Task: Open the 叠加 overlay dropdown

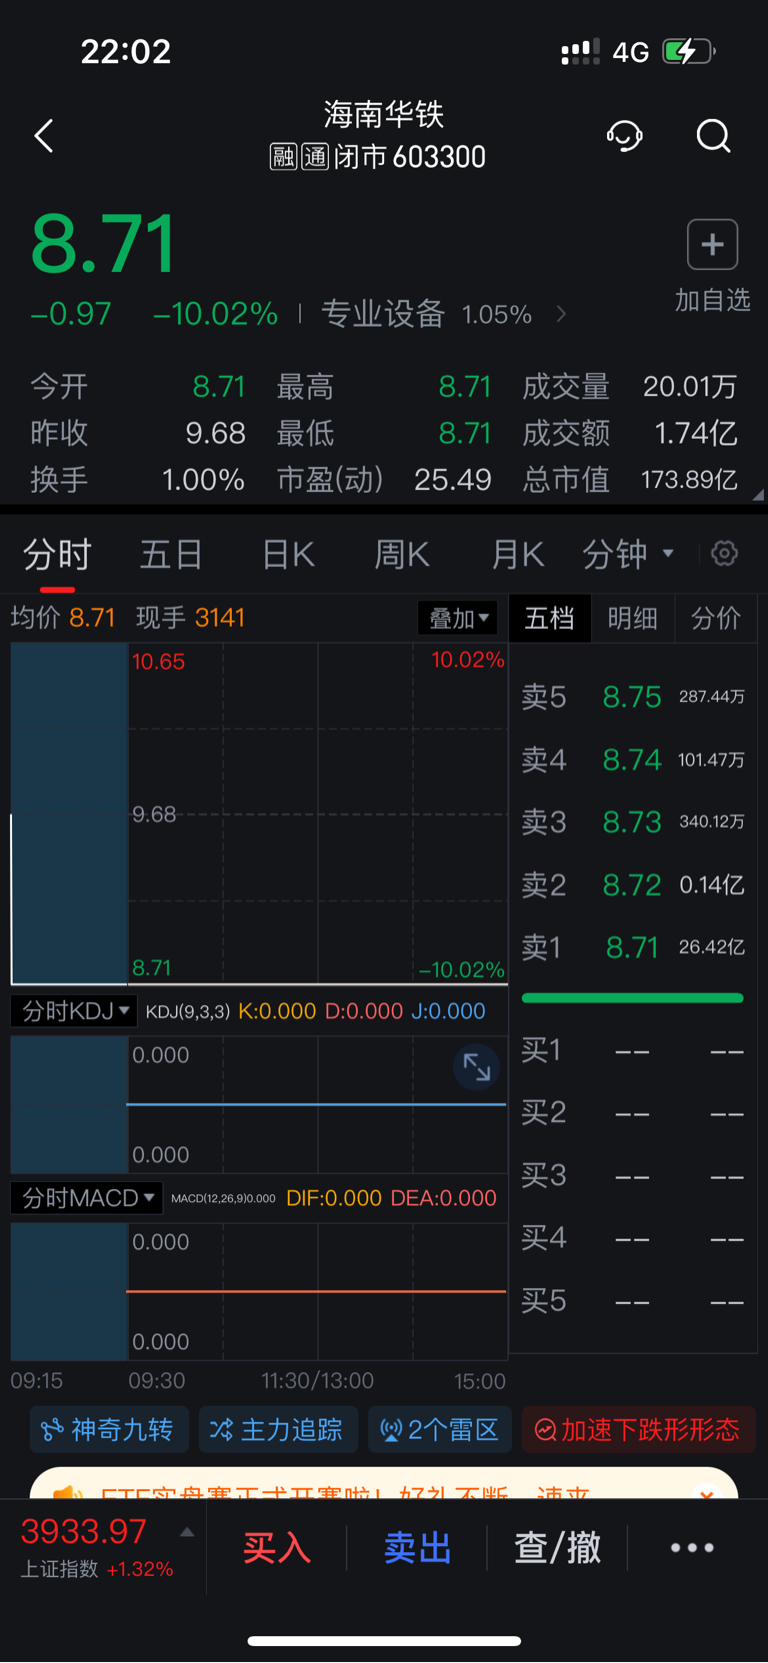Action: click(458, 618)
